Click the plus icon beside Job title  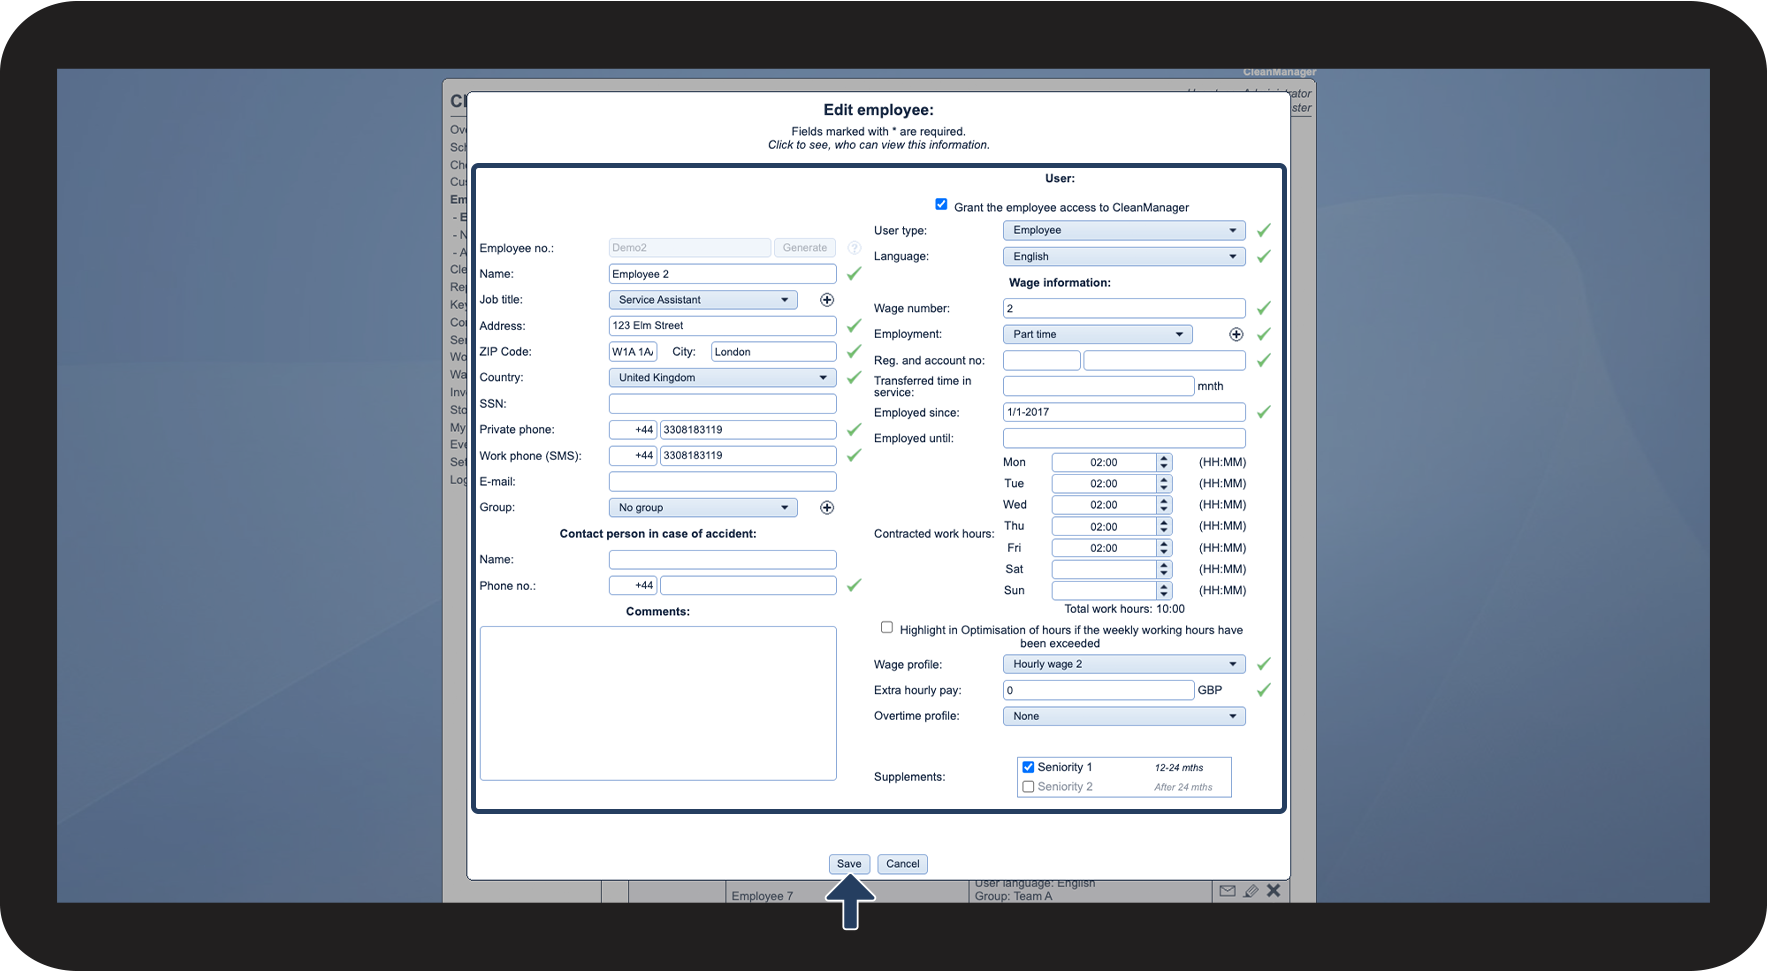coord(827,300)
